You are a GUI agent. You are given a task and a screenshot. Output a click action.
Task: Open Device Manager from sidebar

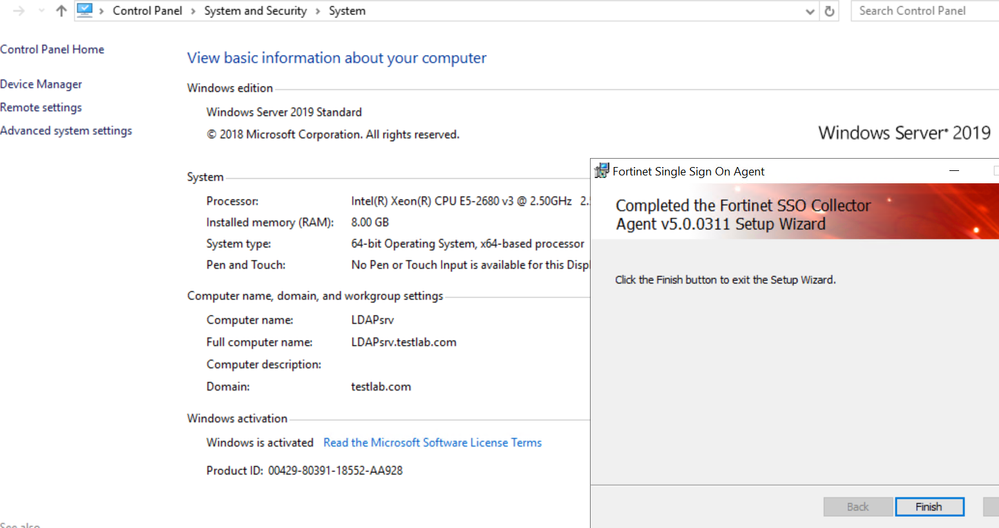(x=41, y=84)
